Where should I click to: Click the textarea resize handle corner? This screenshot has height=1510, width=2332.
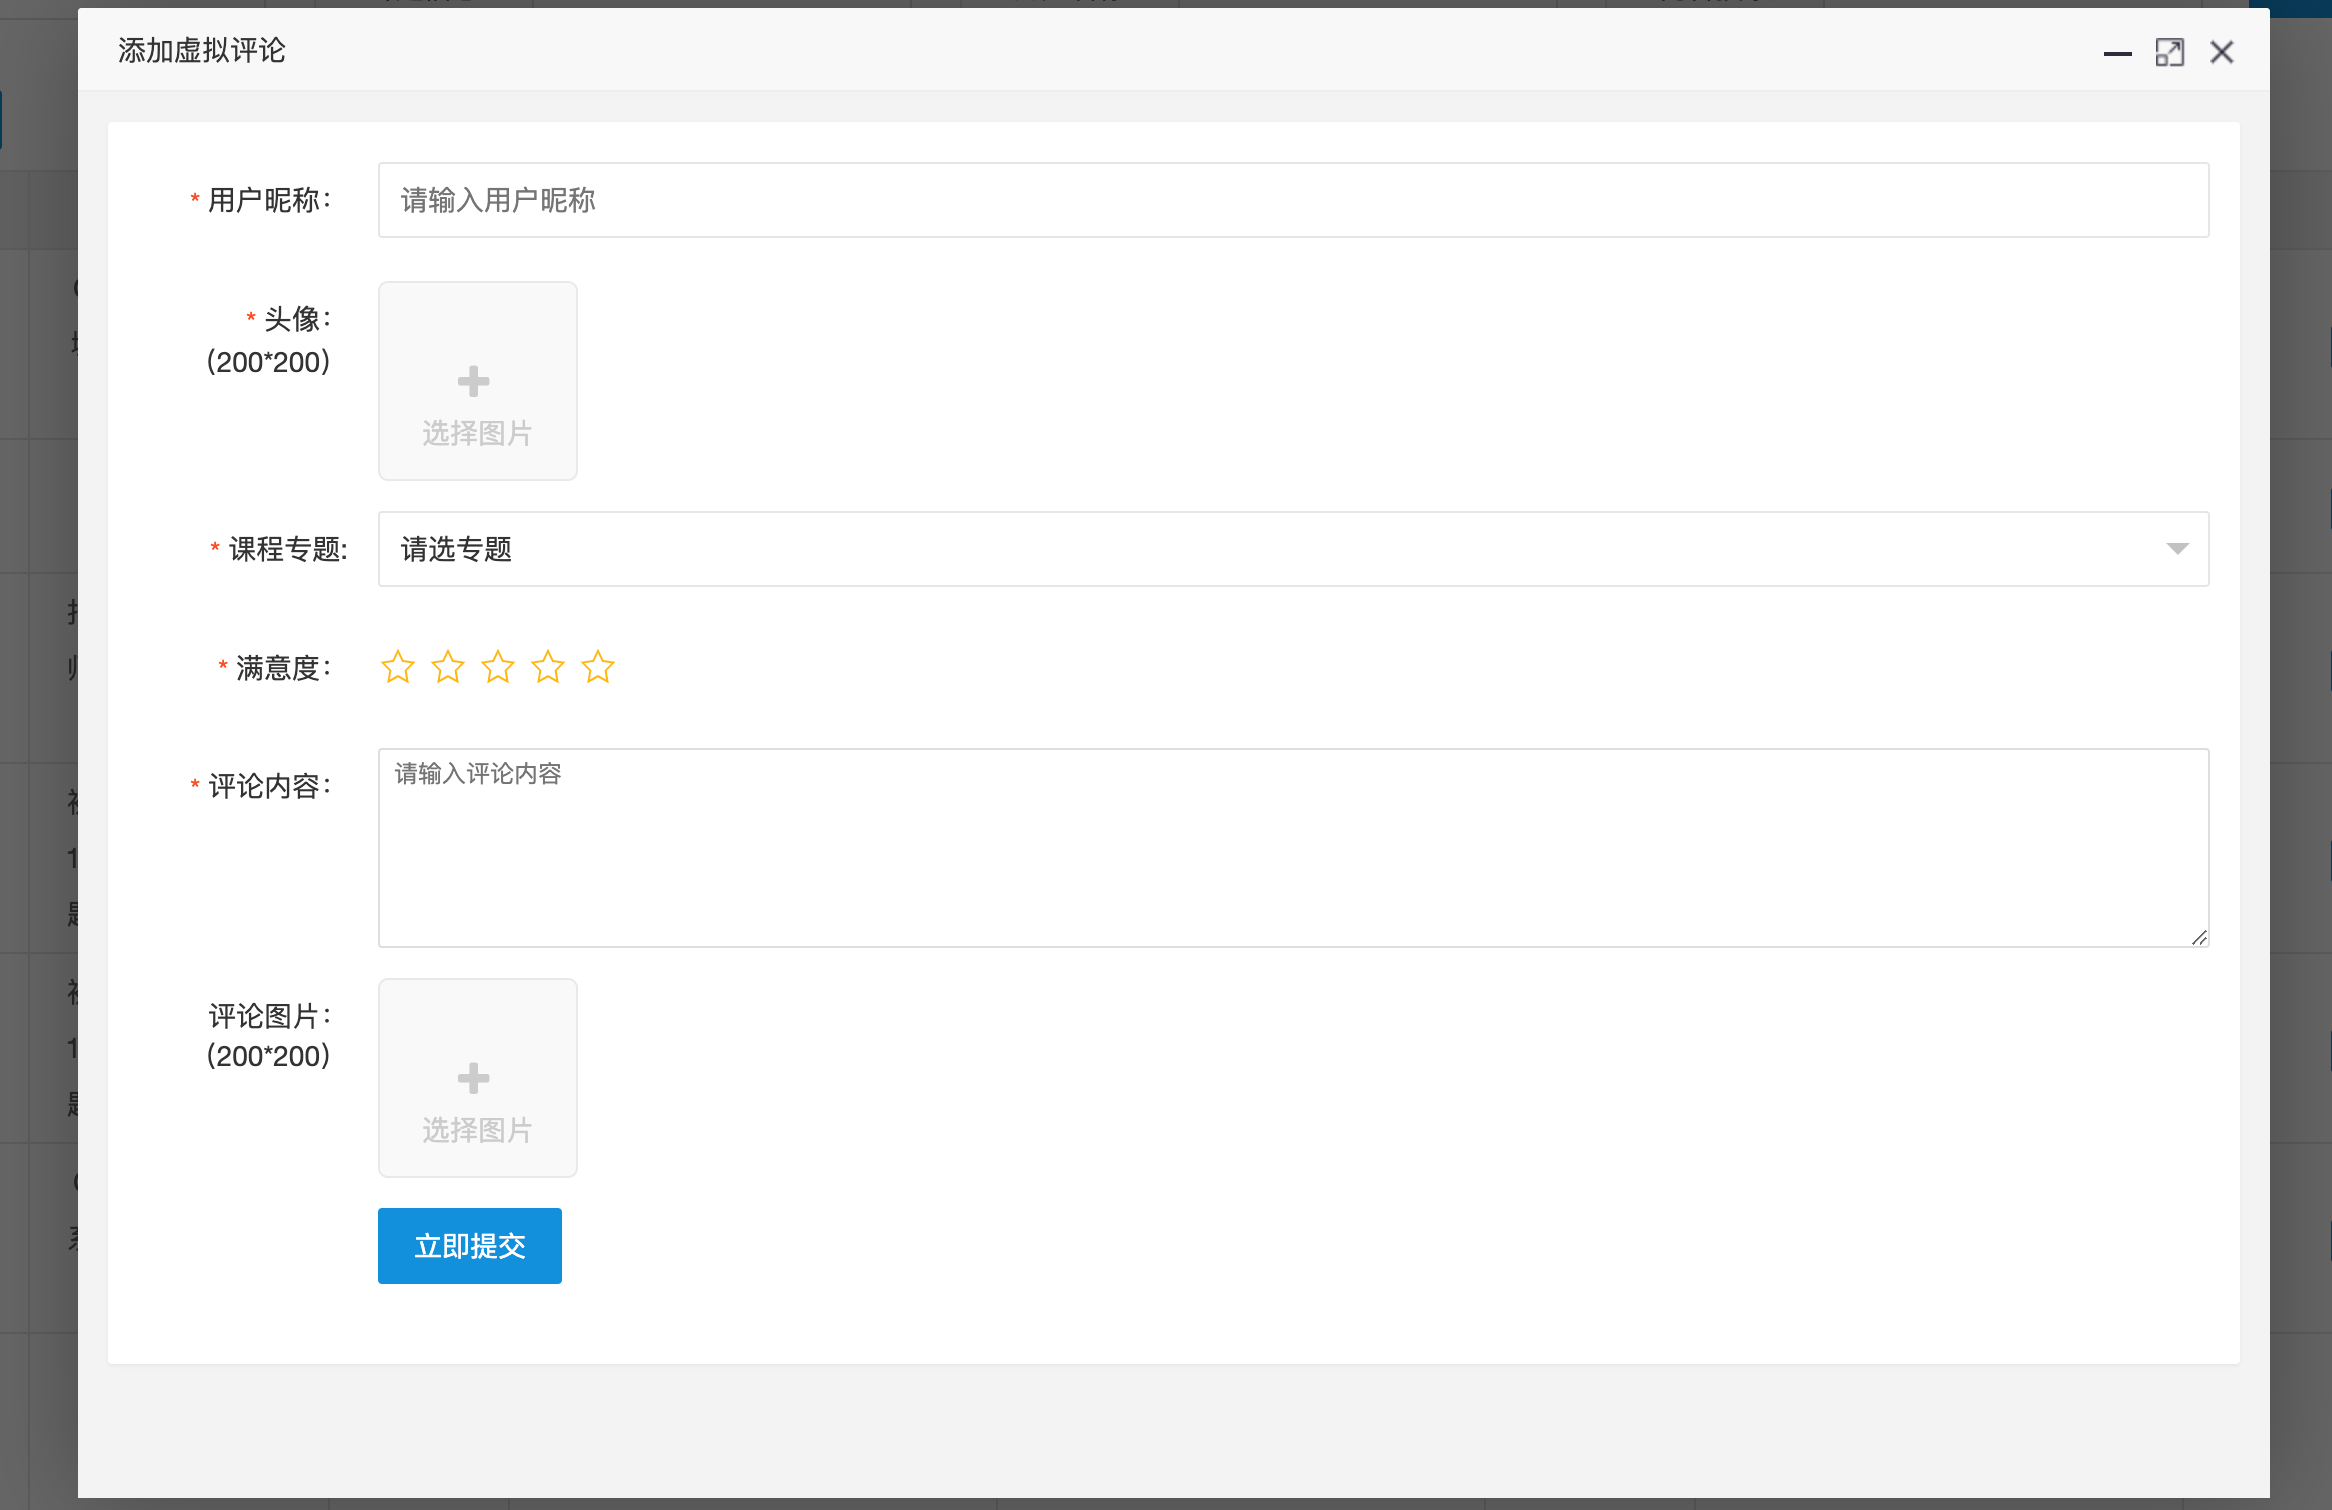(x=2199, y=937)
